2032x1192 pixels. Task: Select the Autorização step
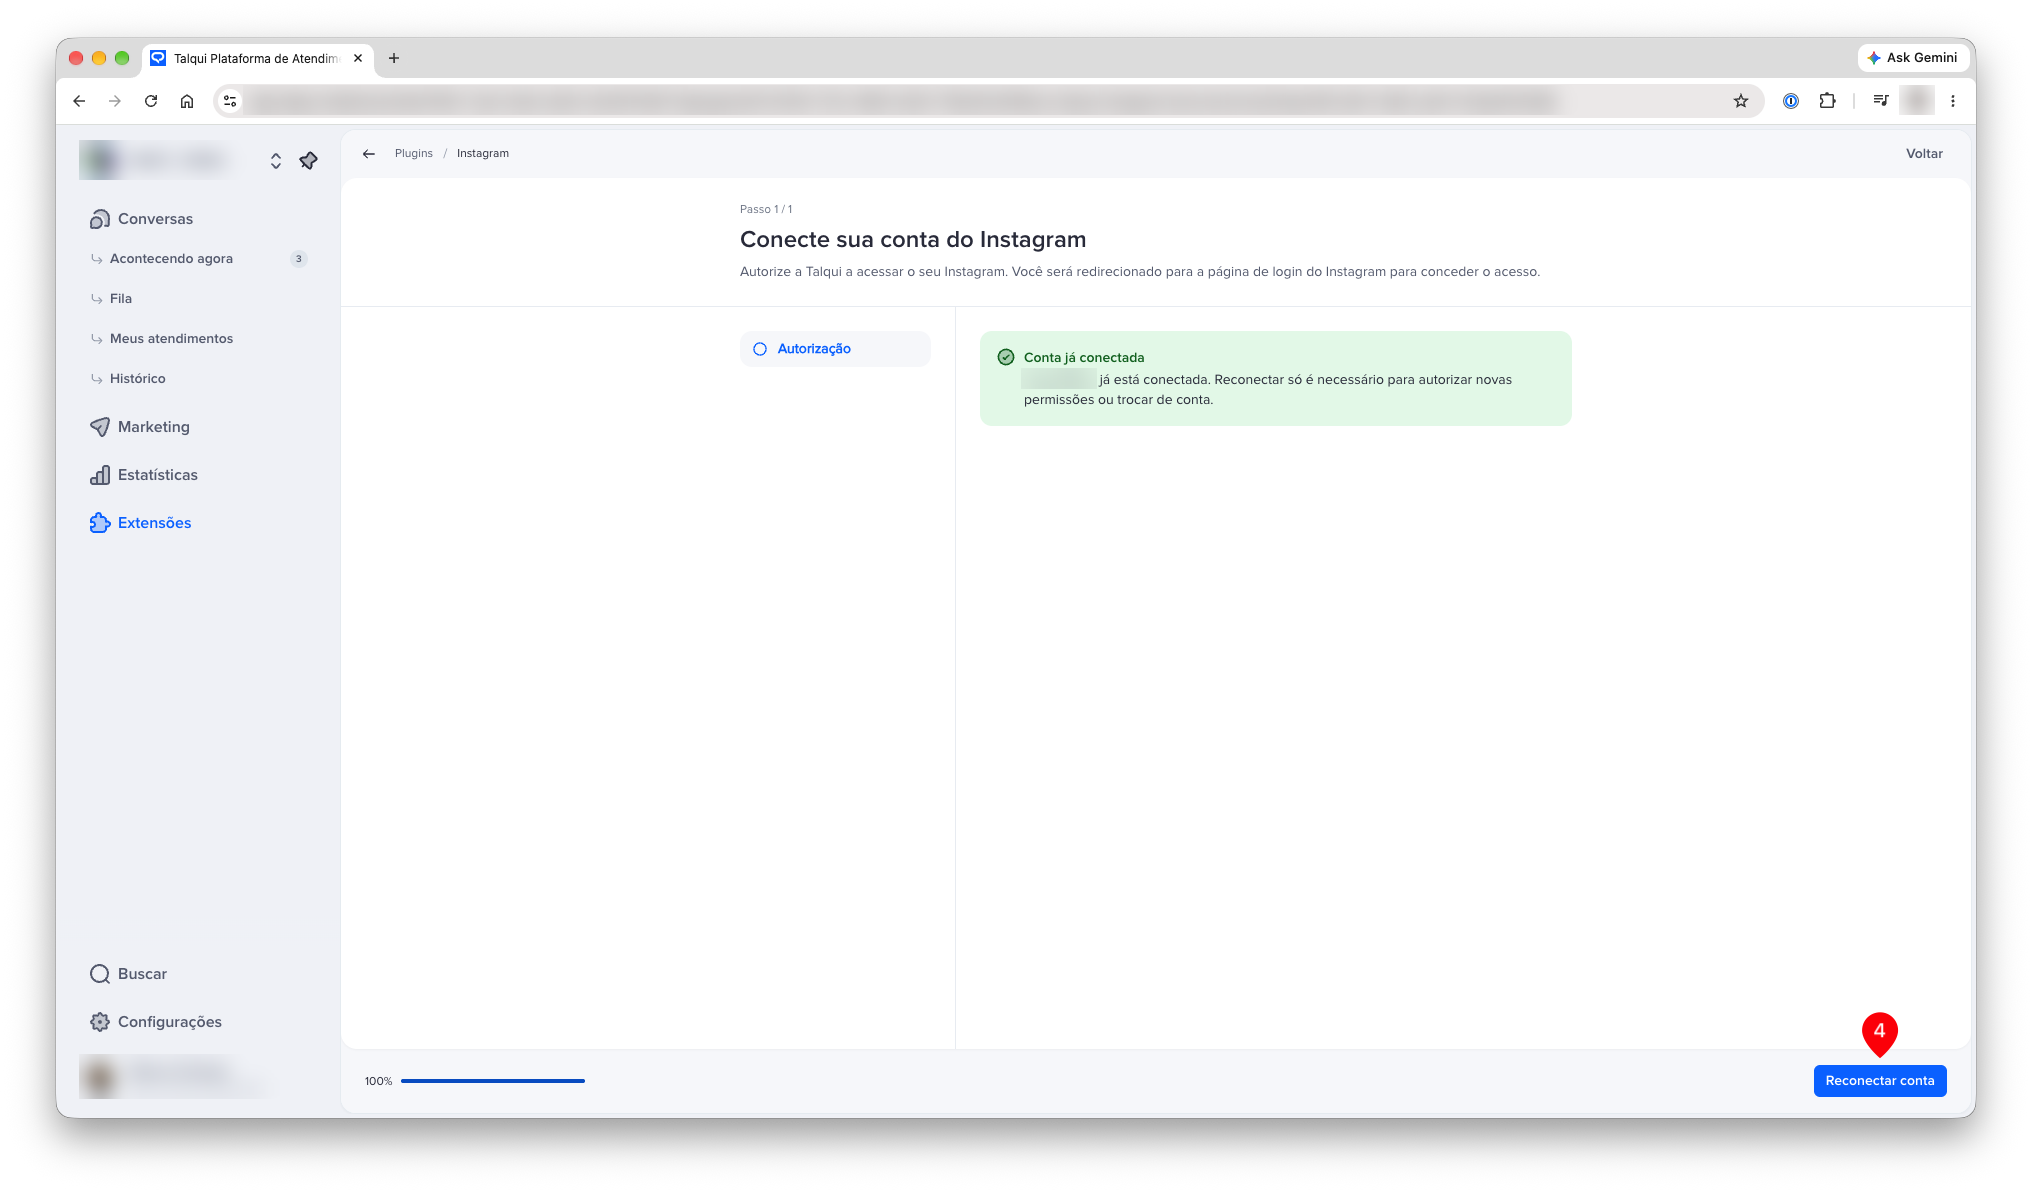tap(835, 349)
